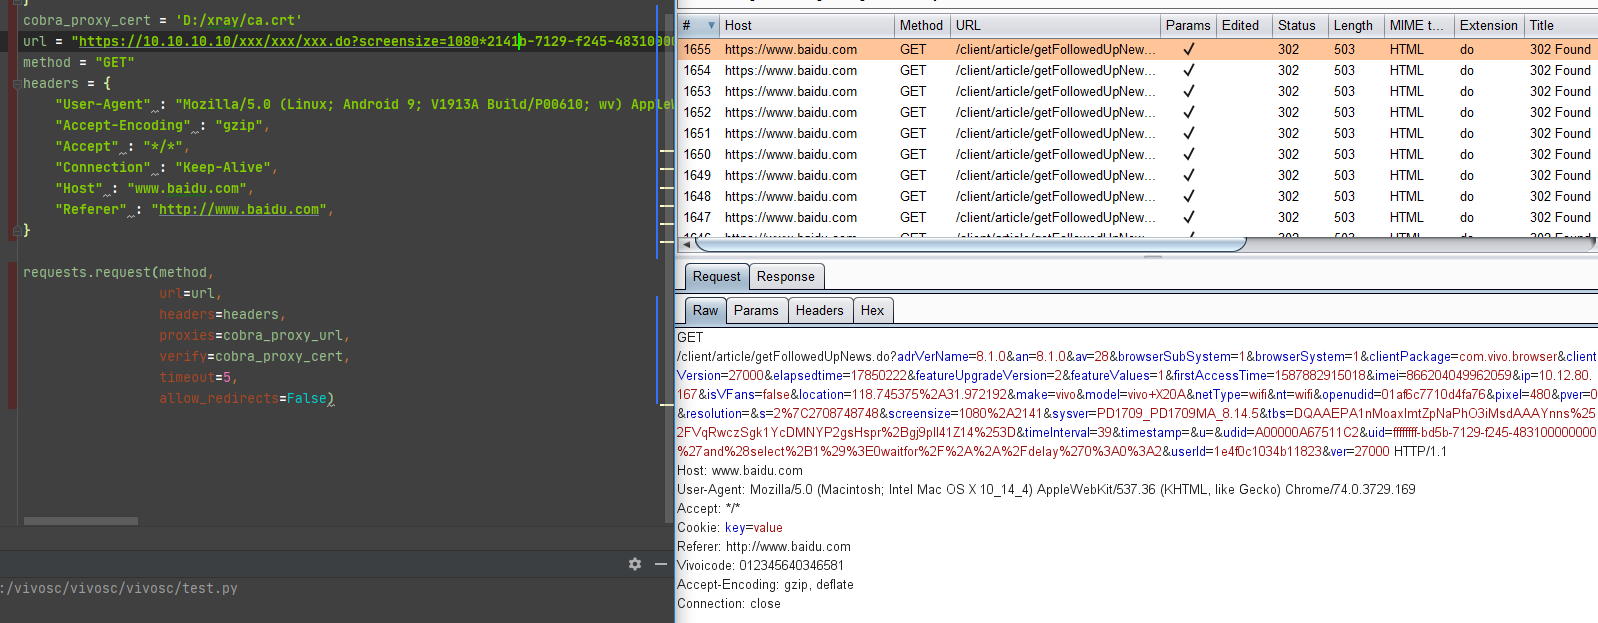Switch to the Request tab
1598x623 pixels.
[716, 277]
